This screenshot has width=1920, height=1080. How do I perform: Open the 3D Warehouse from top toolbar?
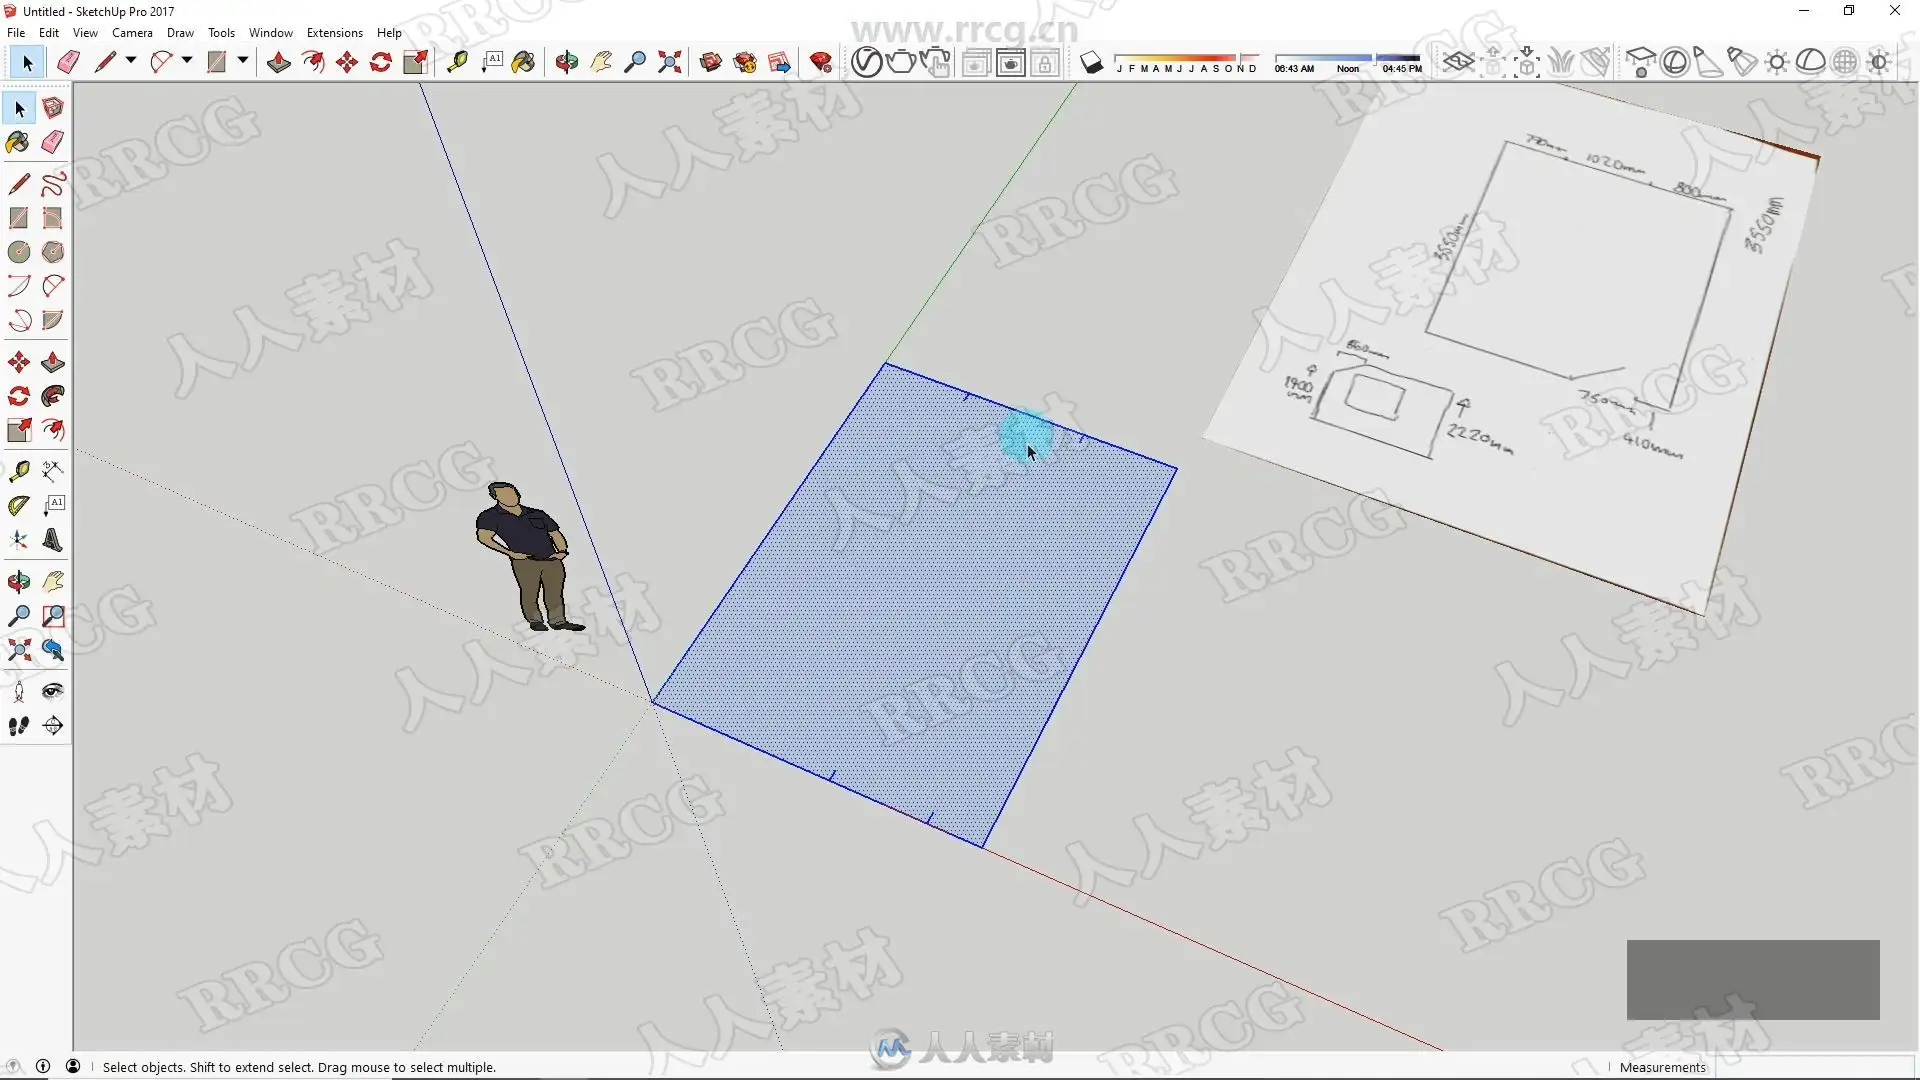(x=711, y=62)
